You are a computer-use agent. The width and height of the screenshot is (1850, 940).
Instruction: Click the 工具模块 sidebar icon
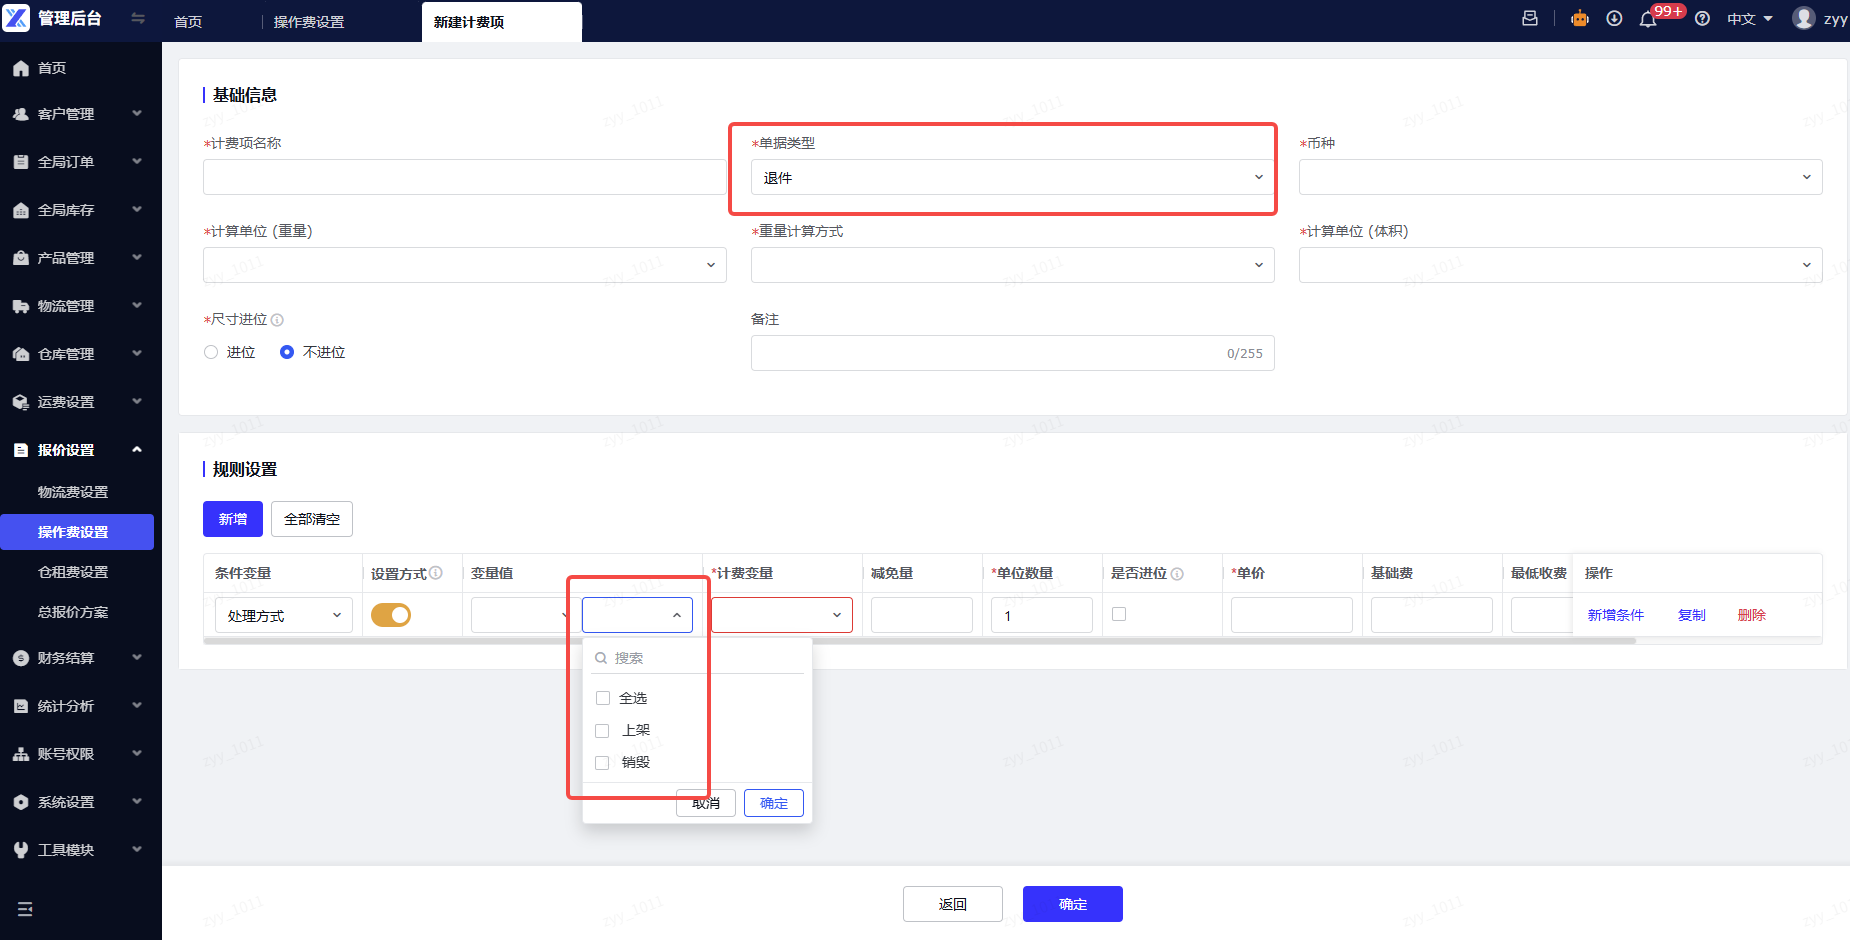click(21, 850)
